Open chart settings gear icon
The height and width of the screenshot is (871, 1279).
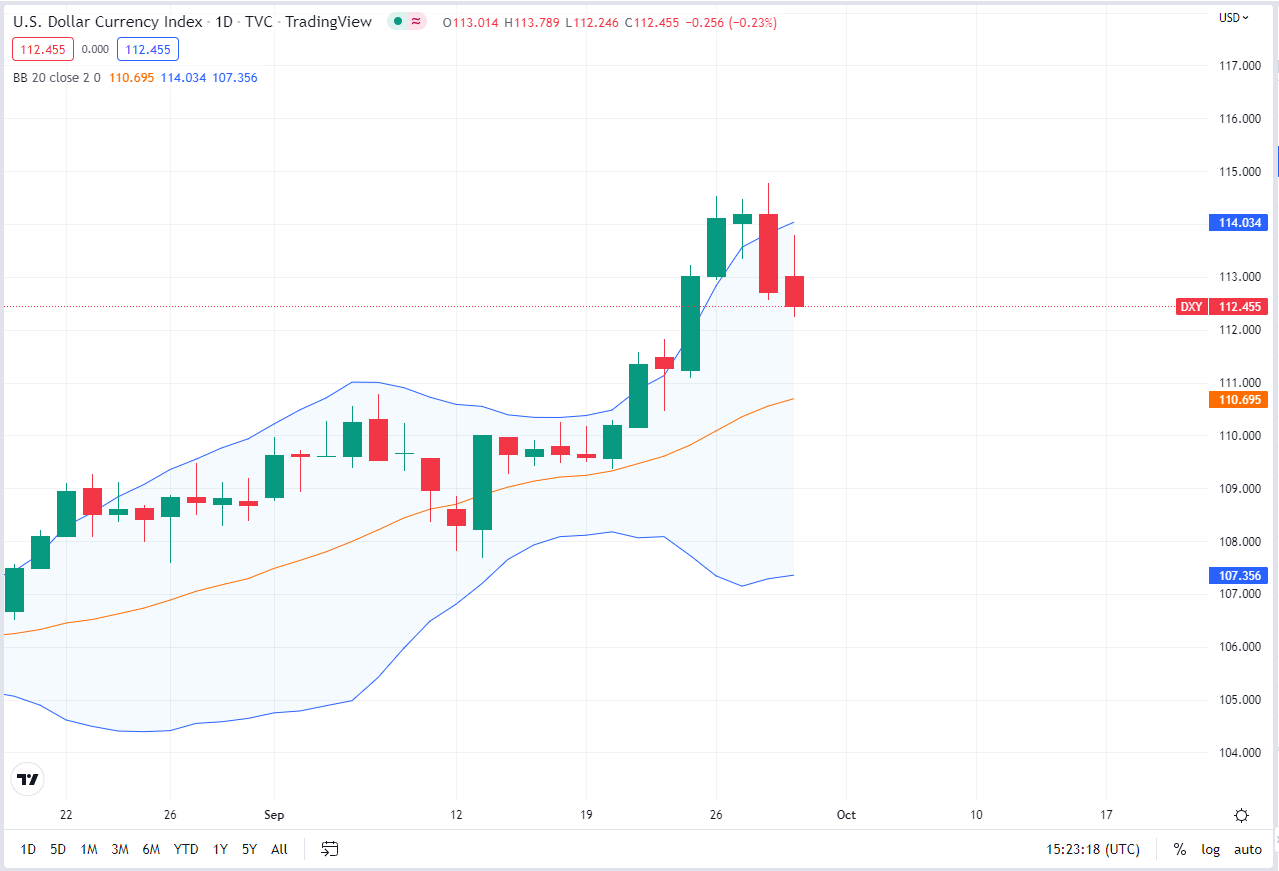tap(1241, 815)
